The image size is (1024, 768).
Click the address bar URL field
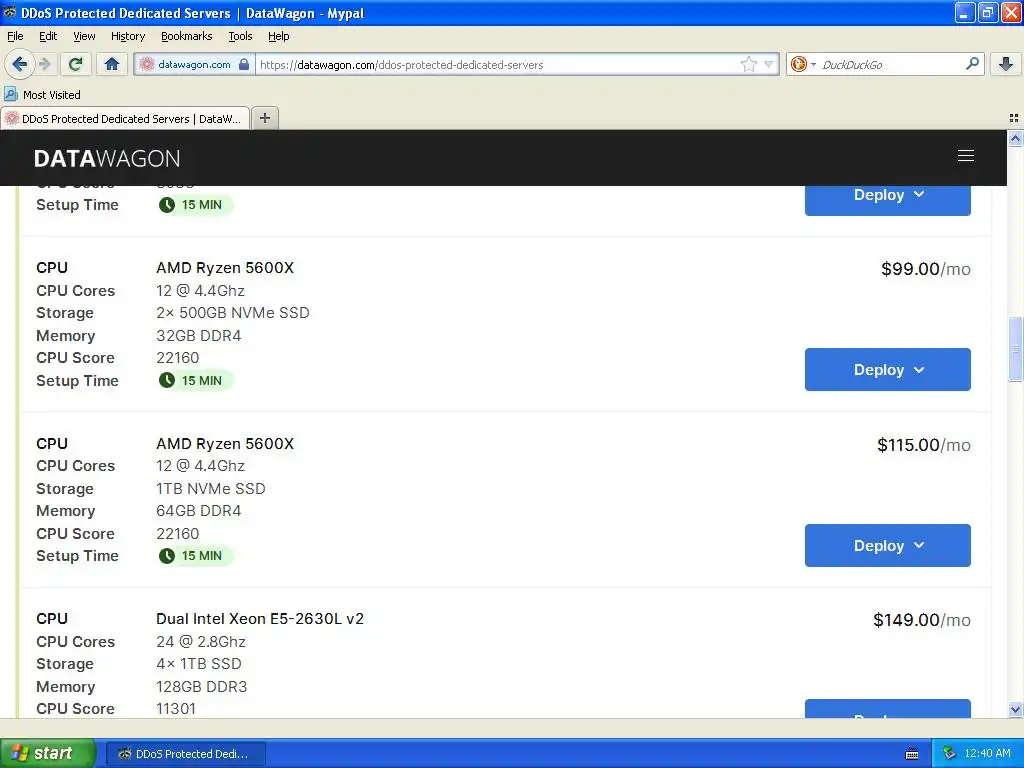(x=496, y=64)
